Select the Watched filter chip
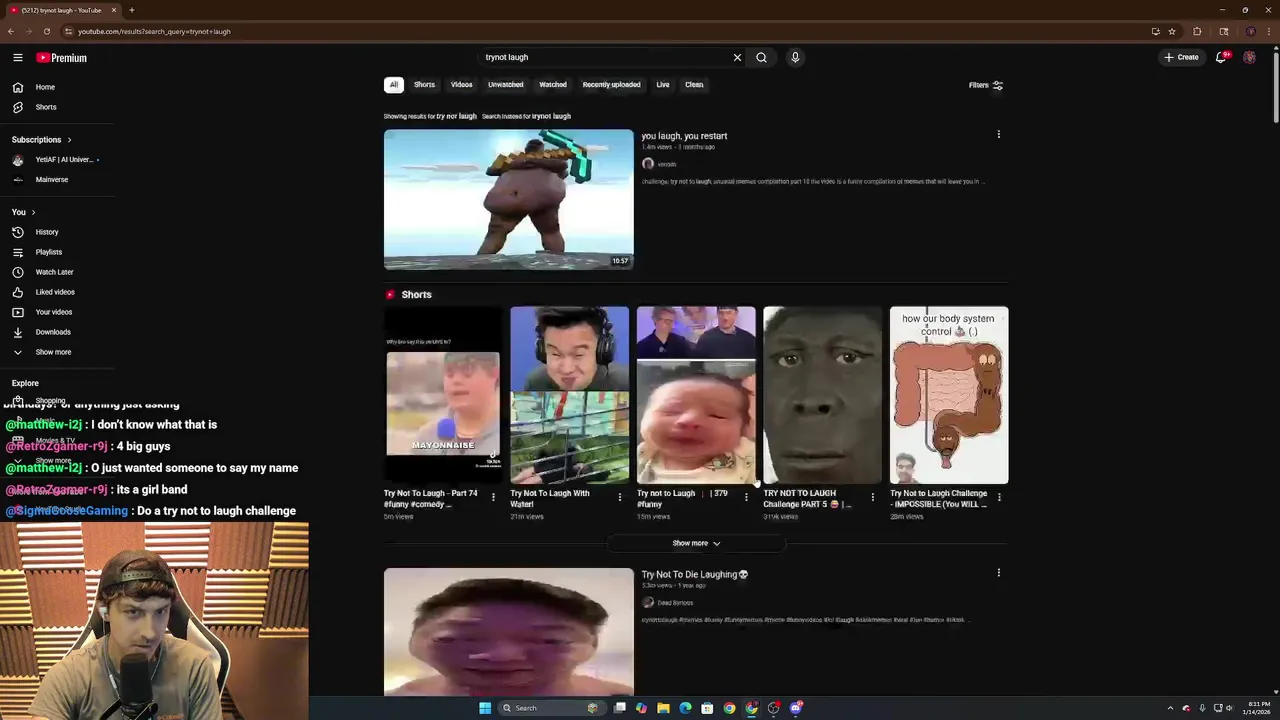The width and height of the screenshot is (1280, 720). pos(553,85)
